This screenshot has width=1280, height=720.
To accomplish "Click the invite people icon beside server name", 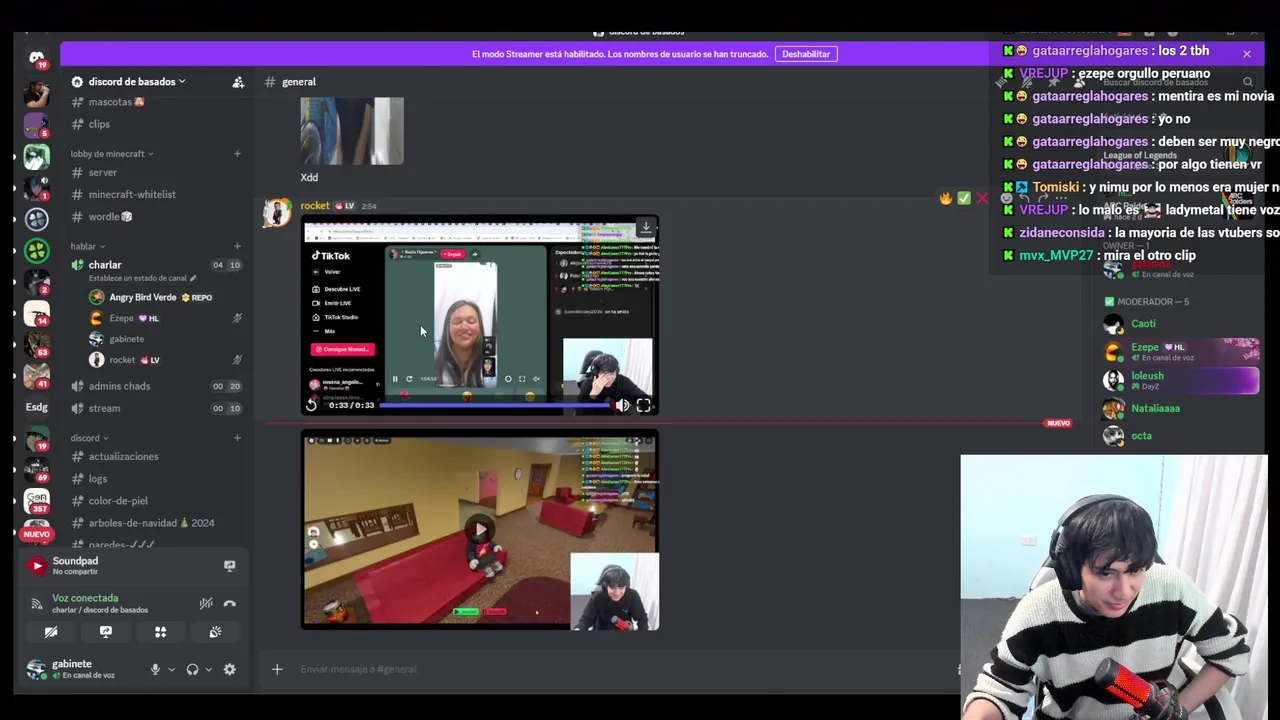I will click(x=238, y=82).
